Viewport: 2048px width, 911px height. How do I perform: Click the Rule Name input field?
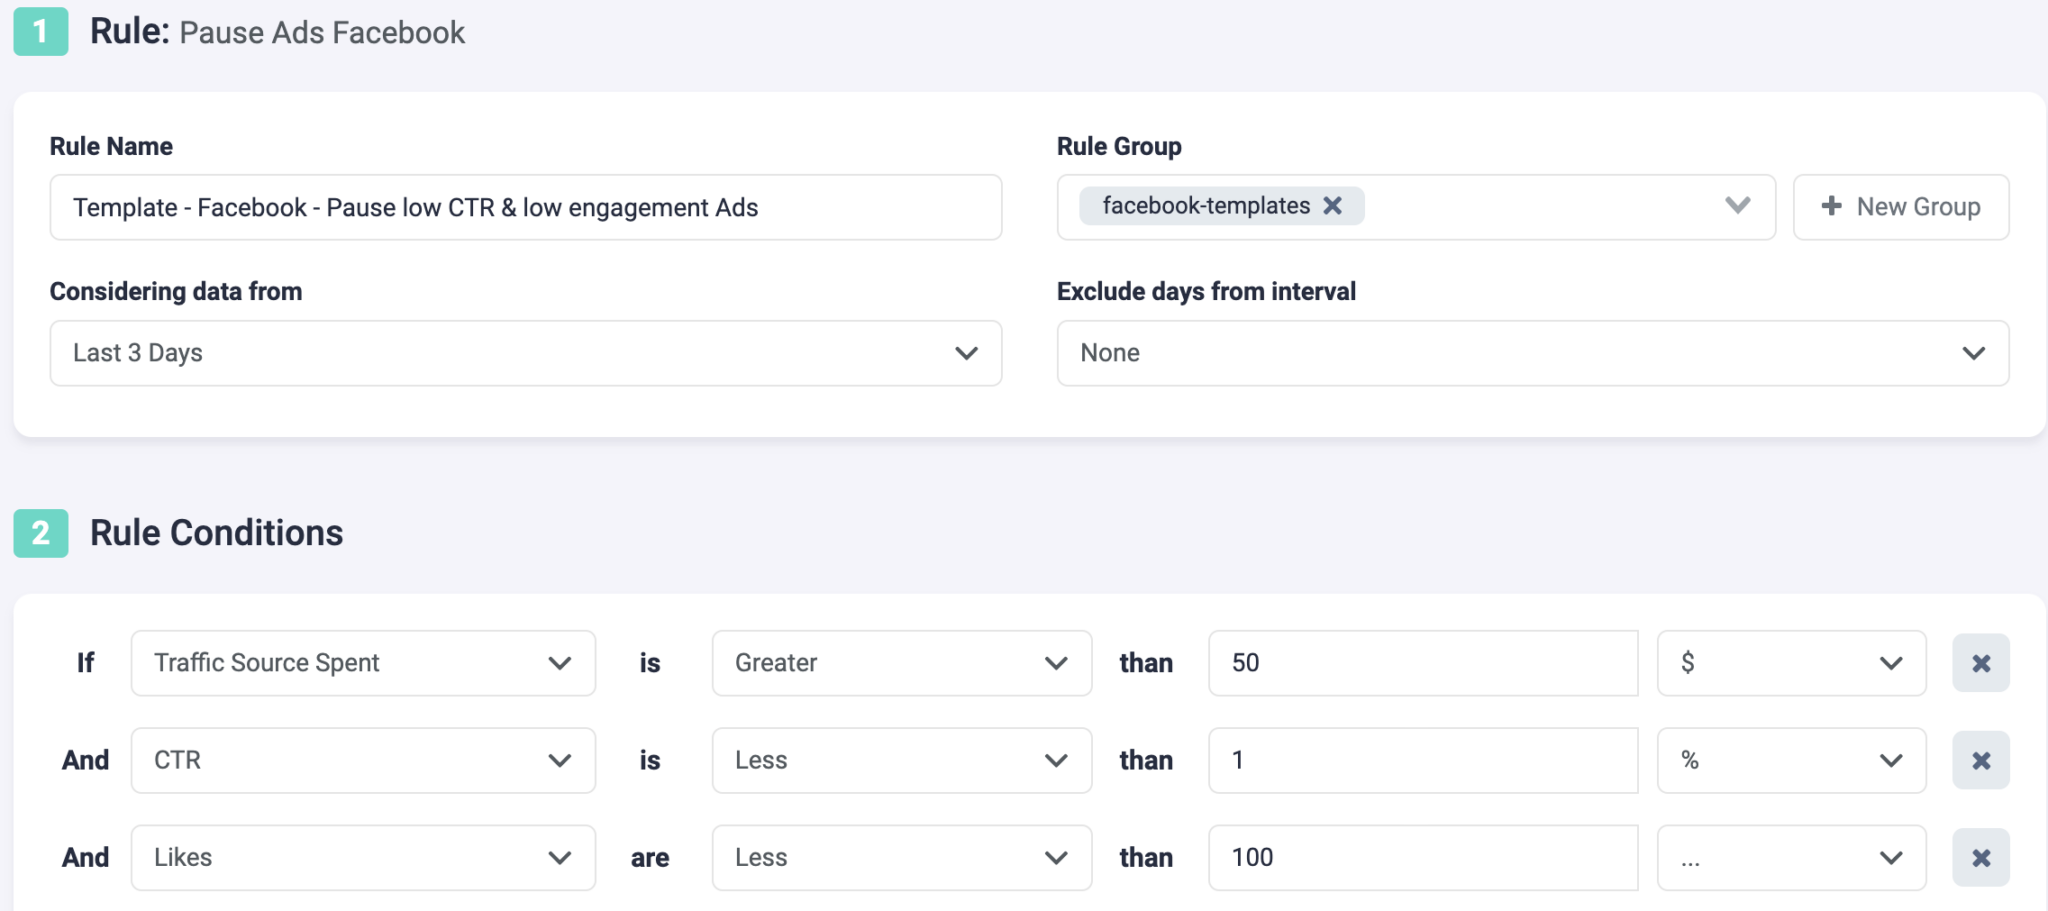526,207
